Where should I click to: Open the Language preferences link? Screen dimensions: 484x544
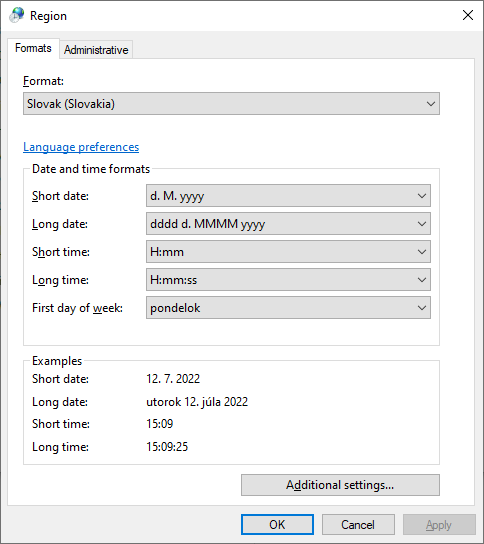[81, 147]
